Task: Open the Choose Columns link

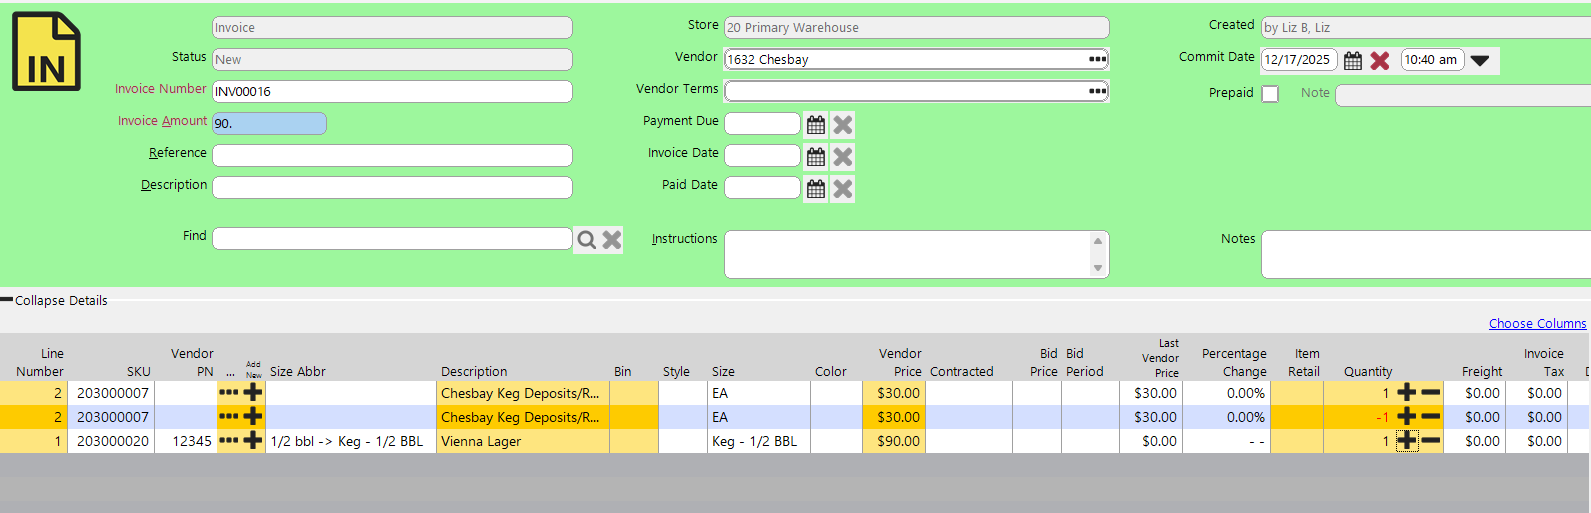Action: pyautogui.click(x=1537, y=324)
